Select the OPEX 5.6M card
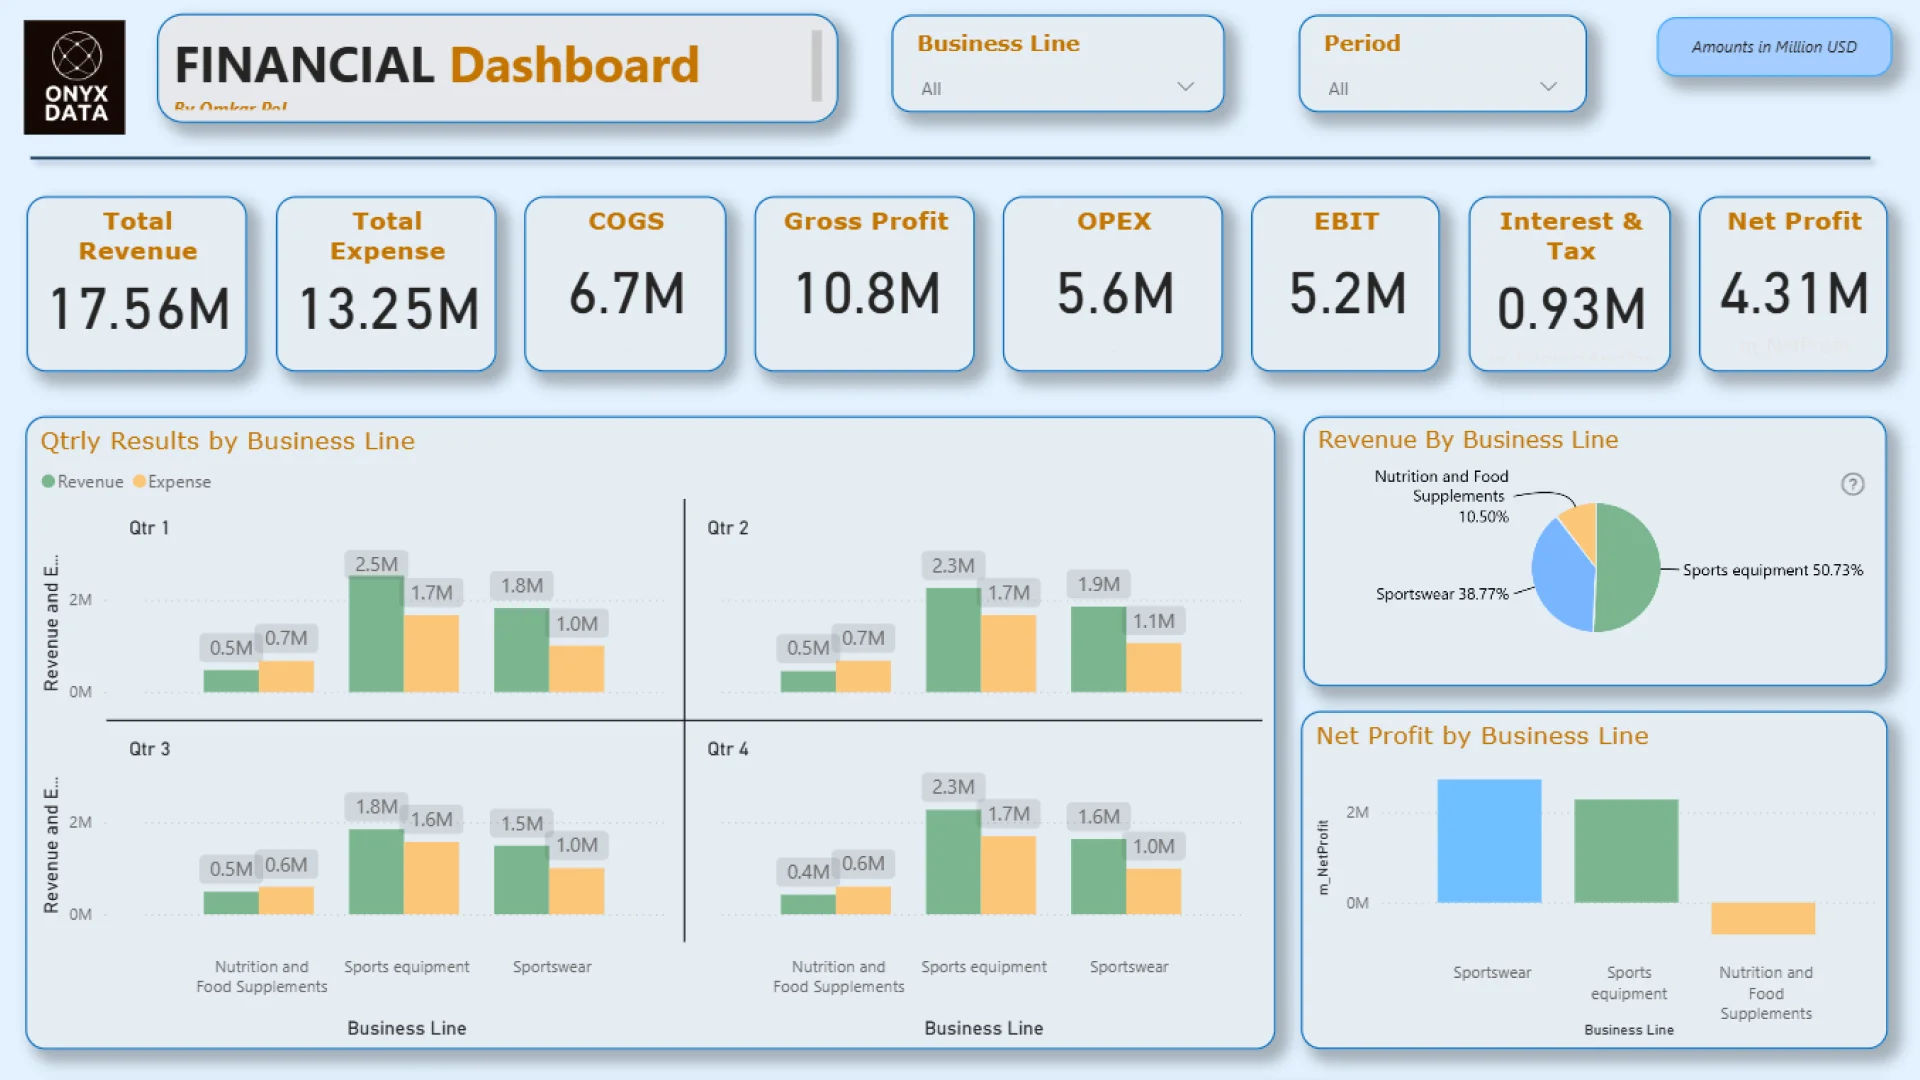The image size is (1920, 1080). tap(1113, 284)
